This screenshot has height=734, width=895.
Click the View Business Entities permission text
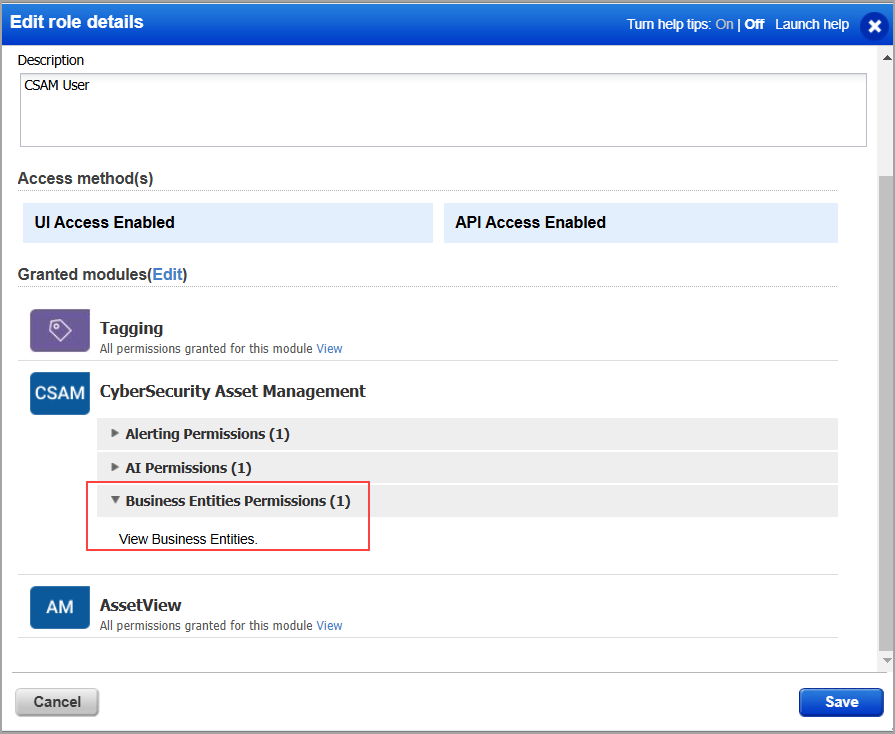click(188, 539)
